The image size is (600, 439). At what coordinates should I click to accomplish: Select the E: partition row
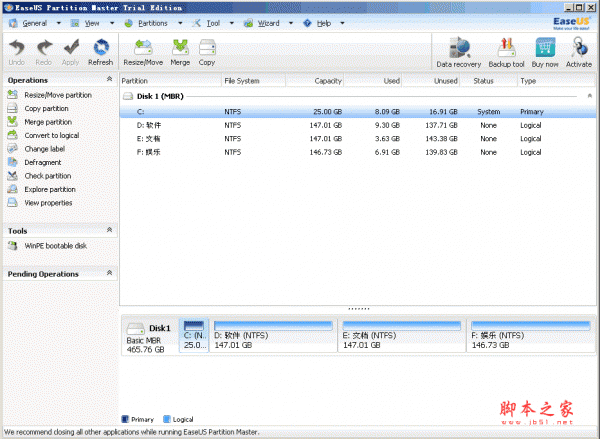358,139
